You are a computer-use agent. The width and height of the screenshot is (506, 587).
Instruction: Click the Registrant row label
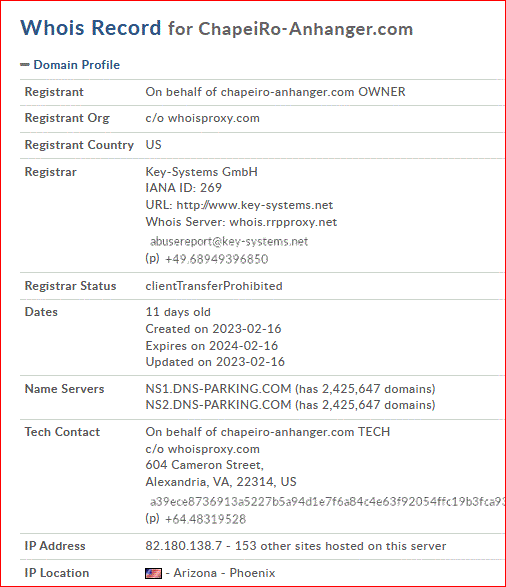point(54,92)
